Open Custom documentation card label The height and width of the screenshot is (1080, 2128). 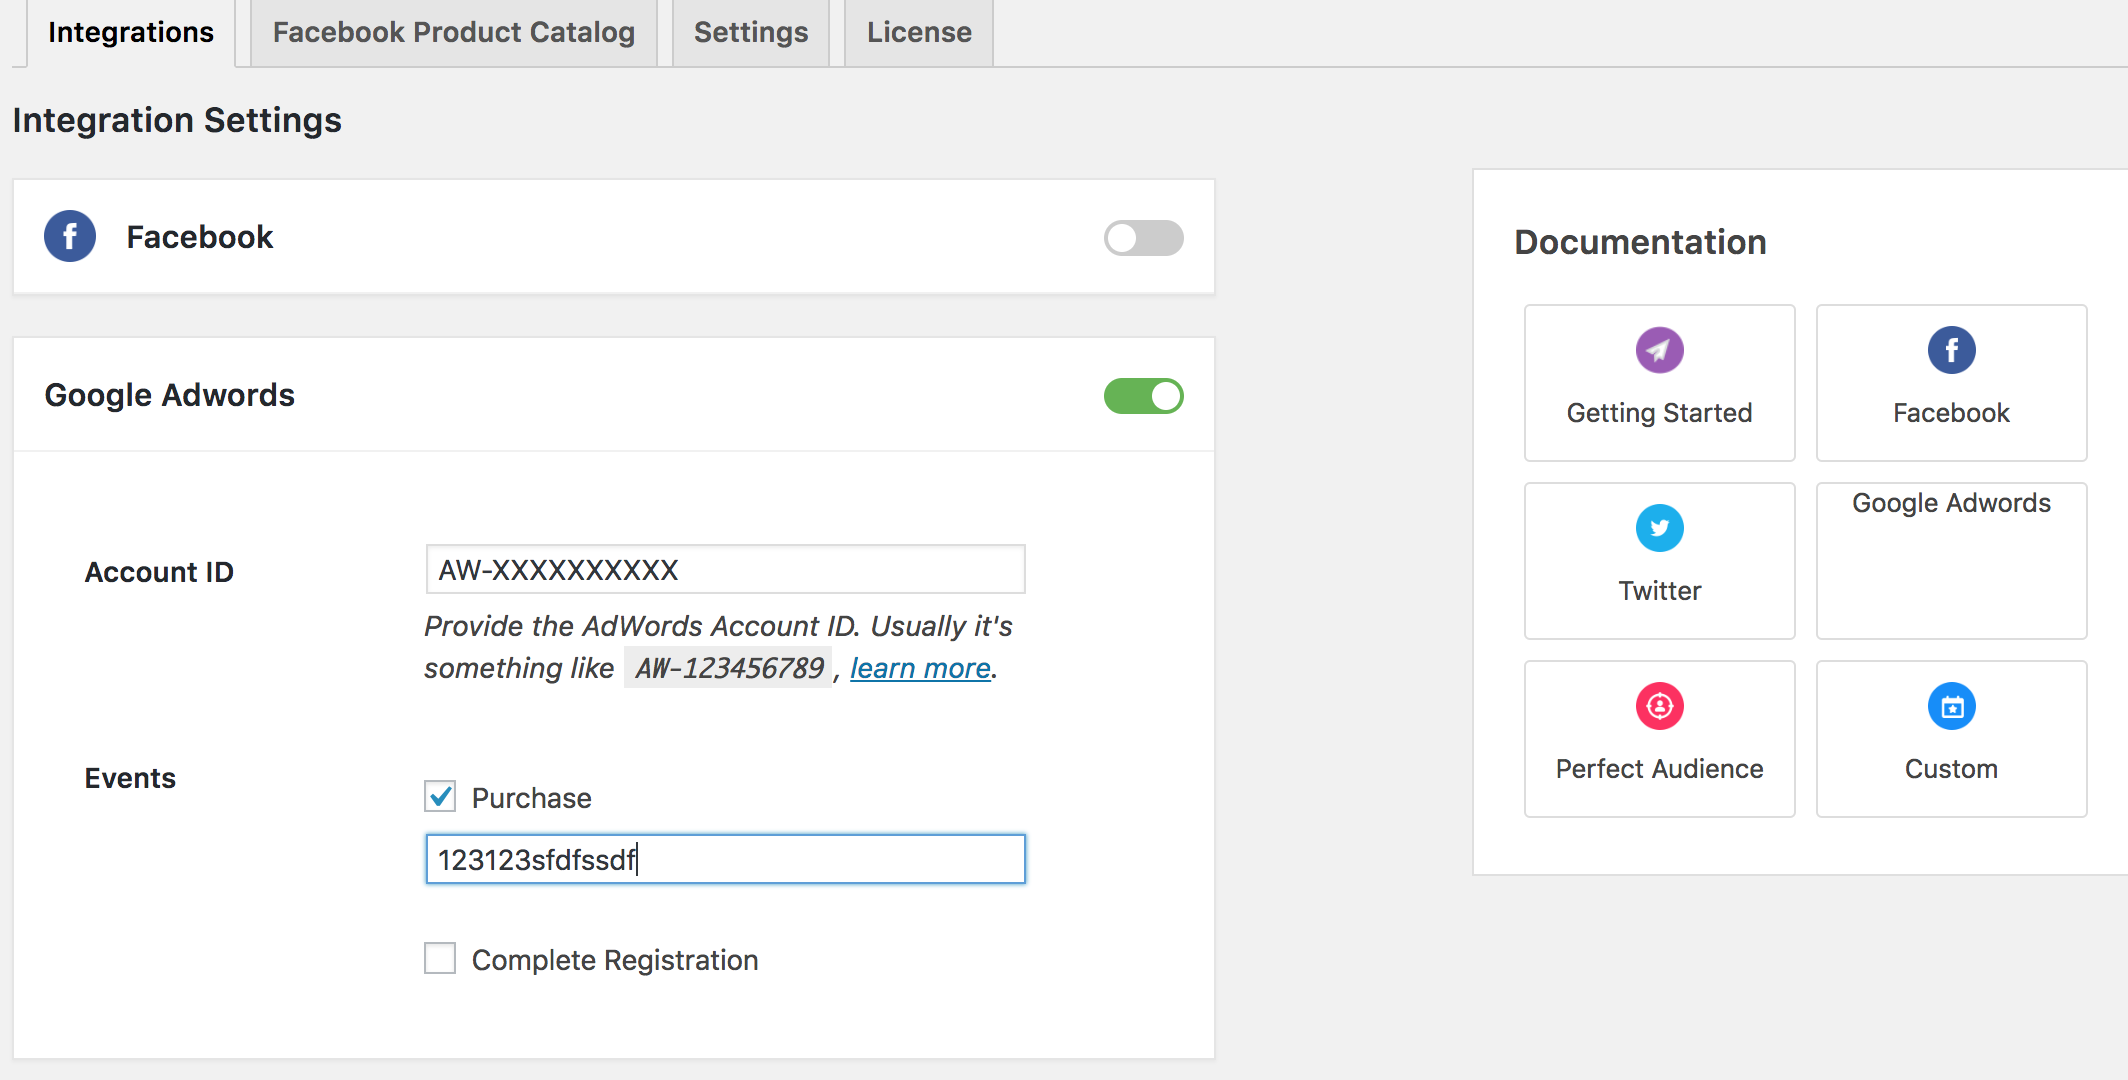coord(1951,769)
